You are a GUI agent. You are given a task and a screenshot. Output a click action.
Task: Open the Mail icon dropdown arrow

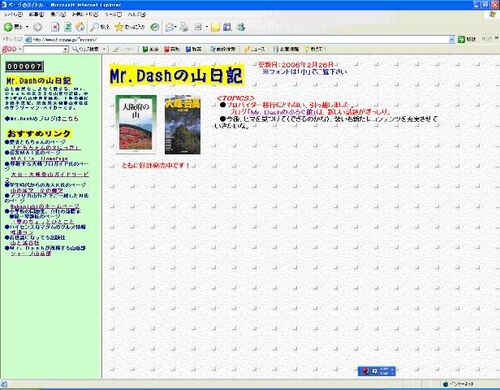(176, 27)
